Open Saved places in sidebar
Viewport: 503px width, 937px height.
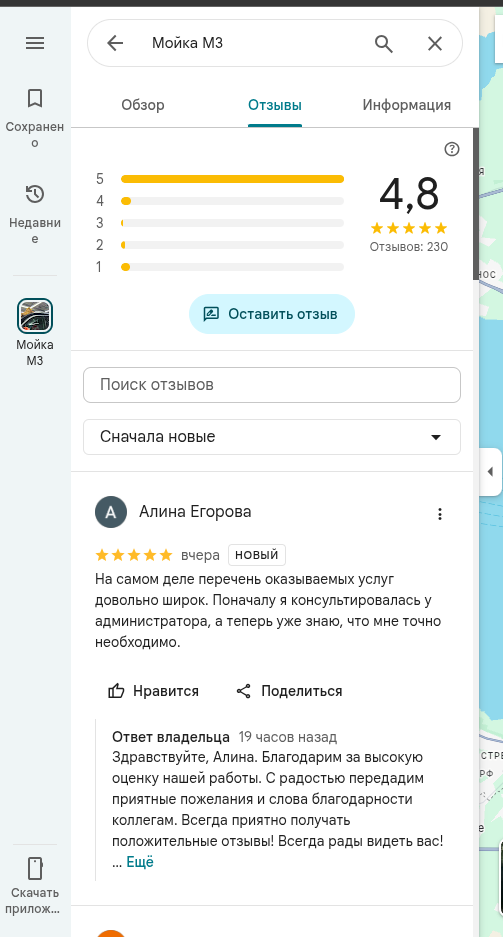[35, 118]
